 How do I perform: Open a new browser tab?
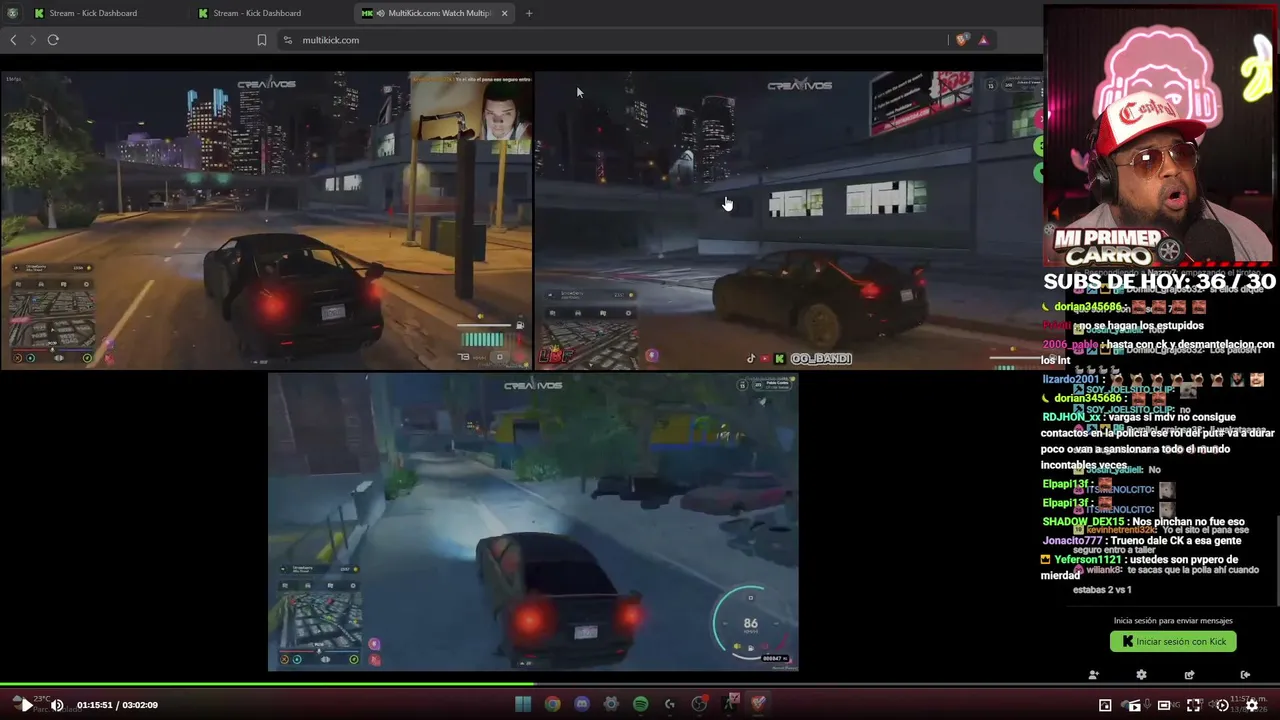click(x=529, y=13)
